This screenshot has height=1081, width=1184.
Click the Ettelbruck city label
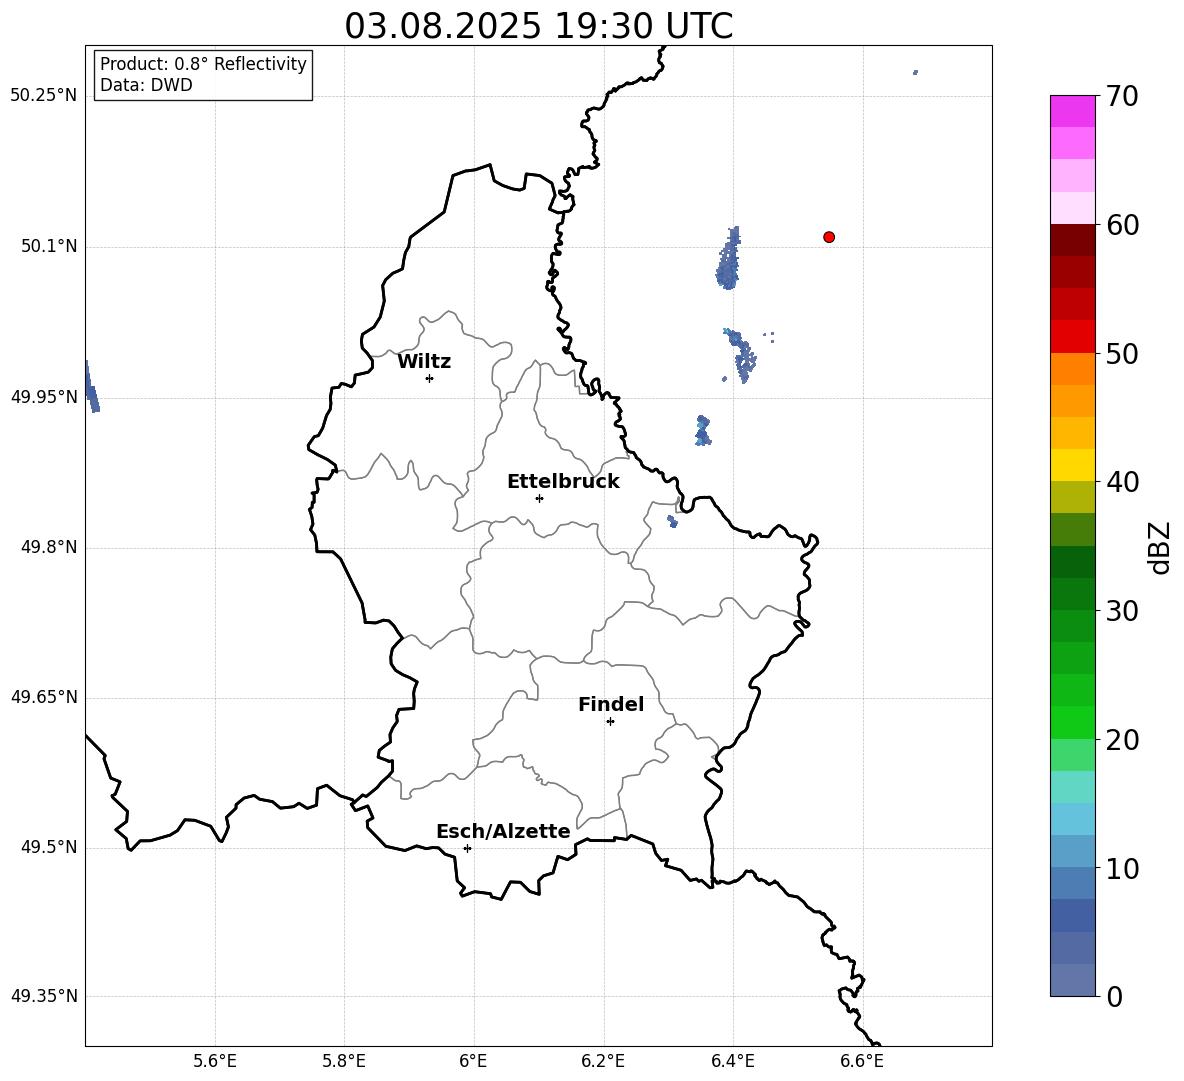click(x=563, y=482)
